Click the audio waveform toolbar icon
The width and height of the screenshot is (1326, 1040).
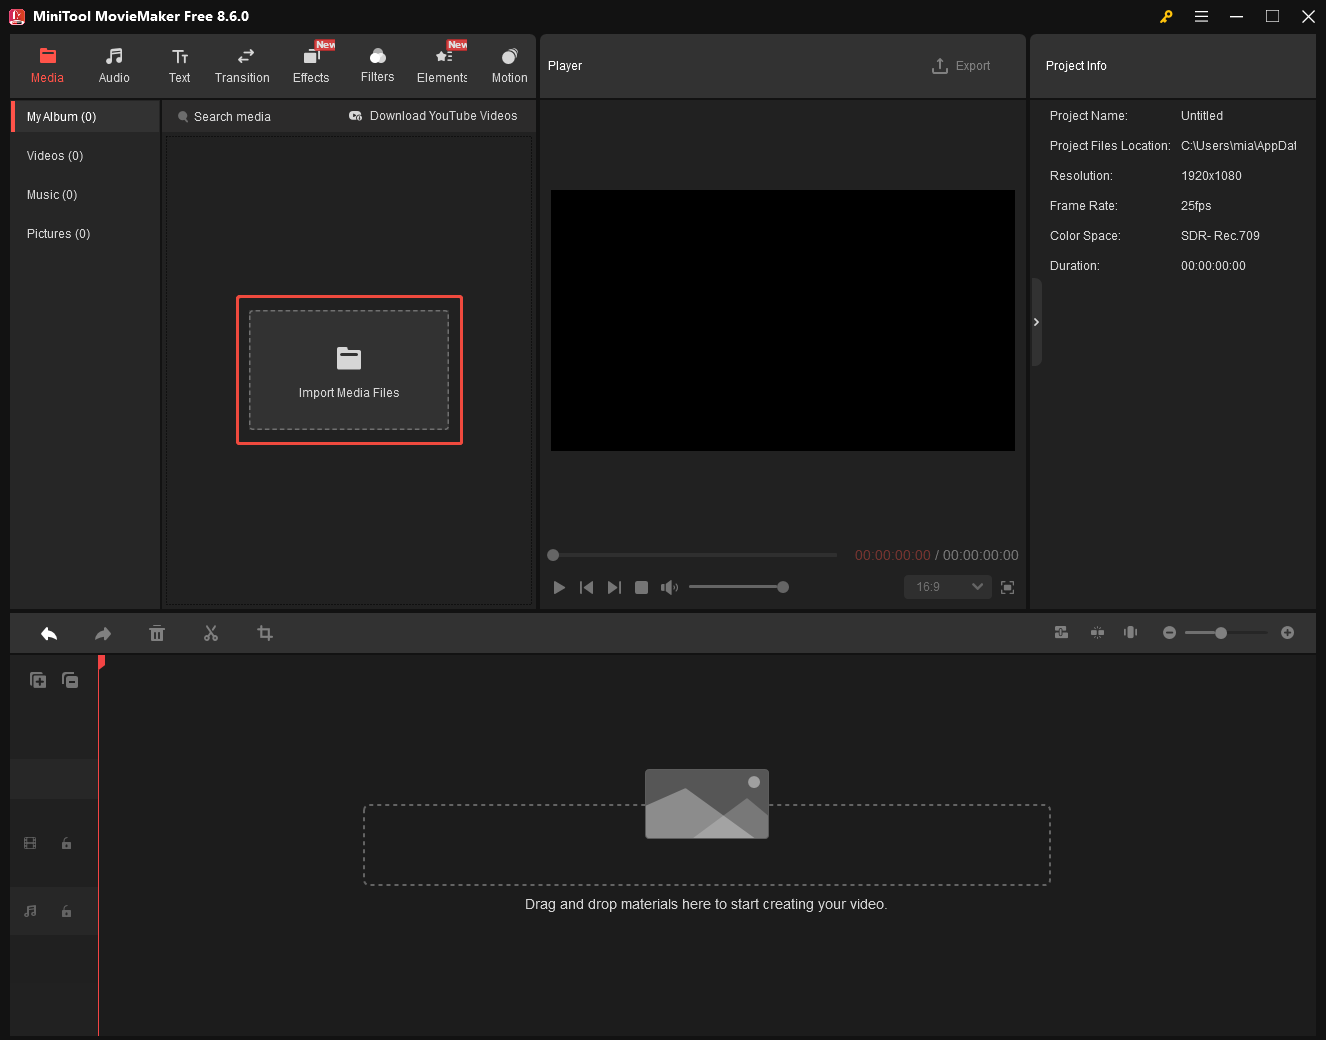coord(1131,632)
